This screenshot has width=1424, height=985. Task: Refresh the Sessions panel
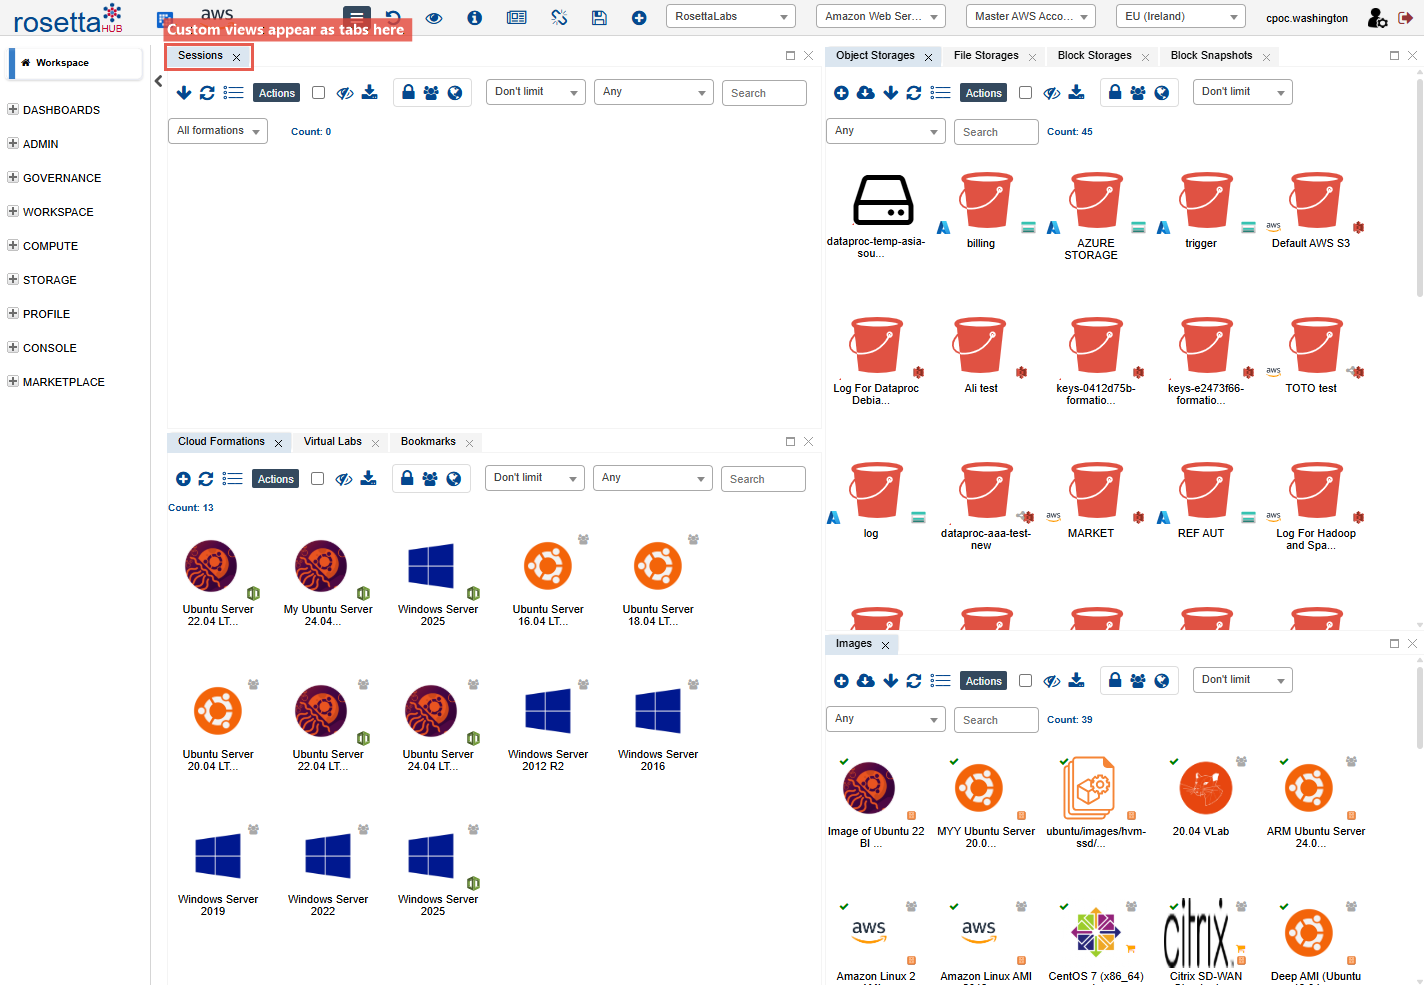207,93
